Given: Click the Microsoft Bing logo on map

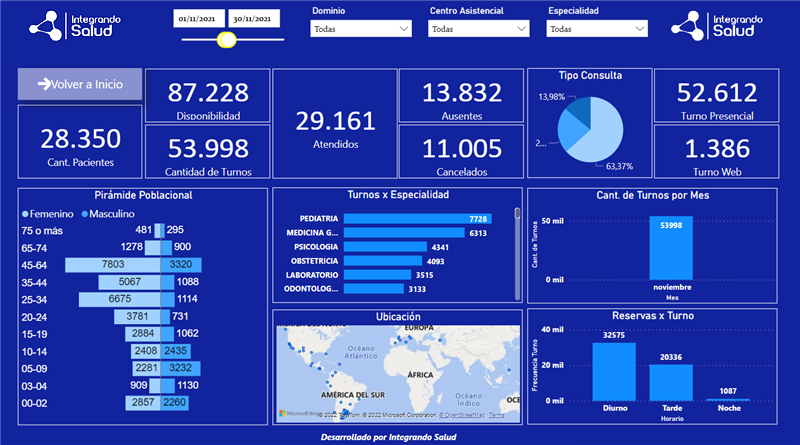Looking at the screenshot, I should coord(300,412).
